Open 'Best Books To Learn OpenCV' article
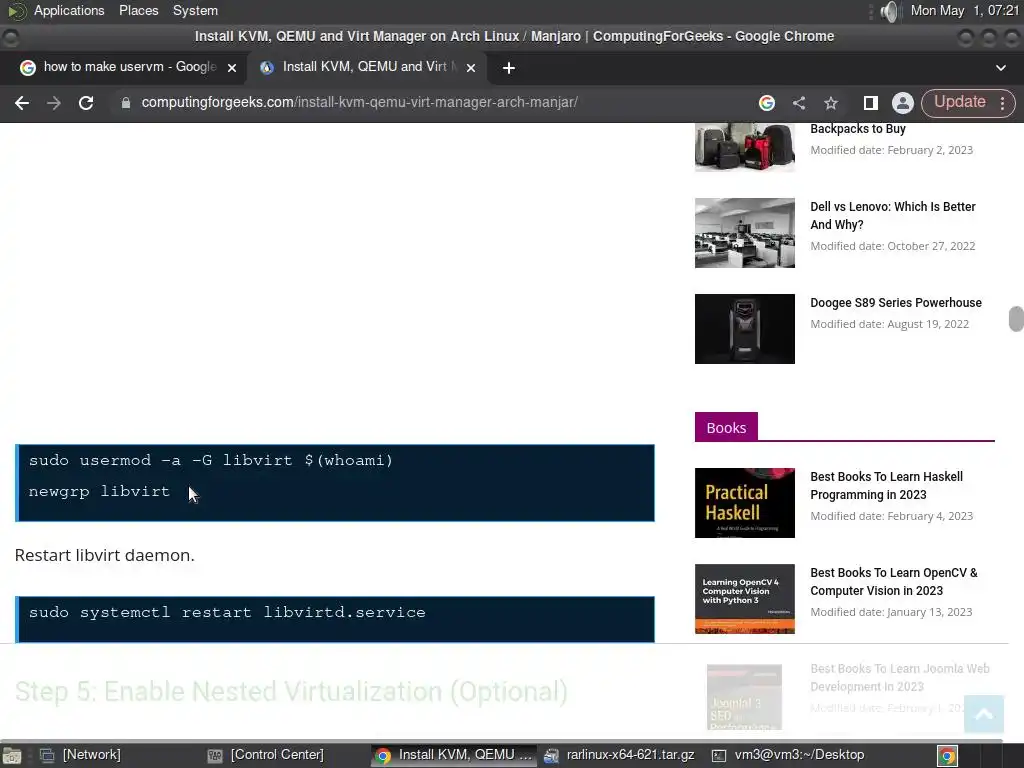 tap(893, 581)
